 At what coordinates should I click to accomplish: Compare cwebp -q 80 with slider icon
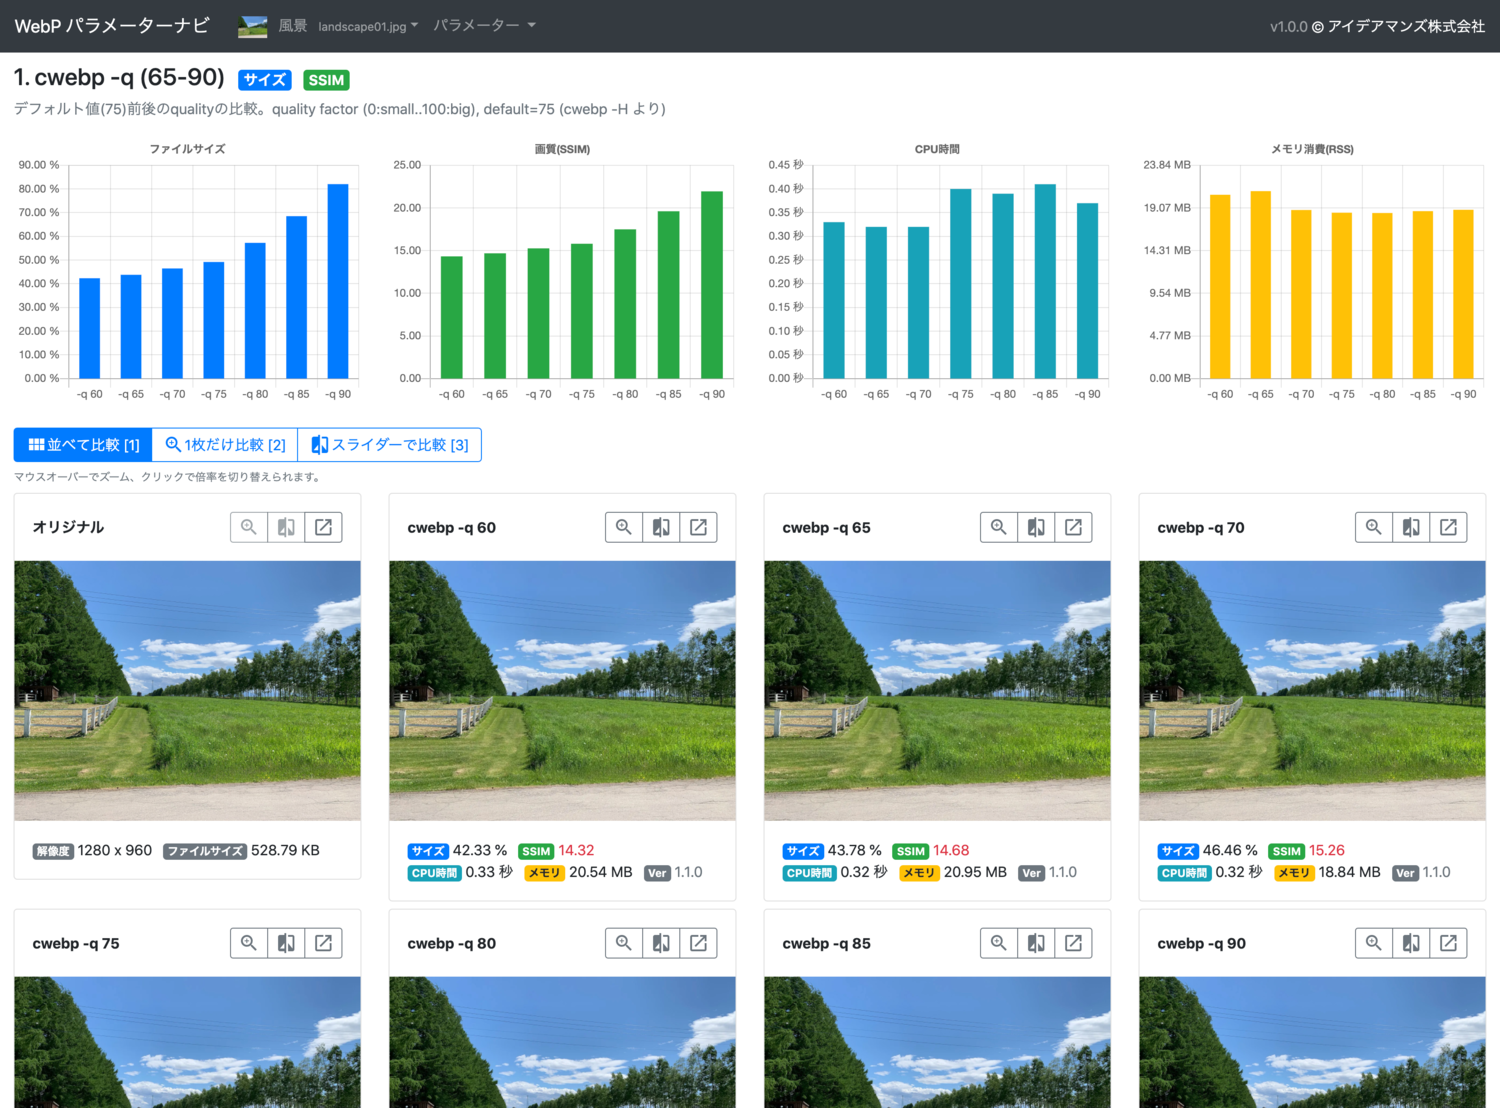pos(661,943)
